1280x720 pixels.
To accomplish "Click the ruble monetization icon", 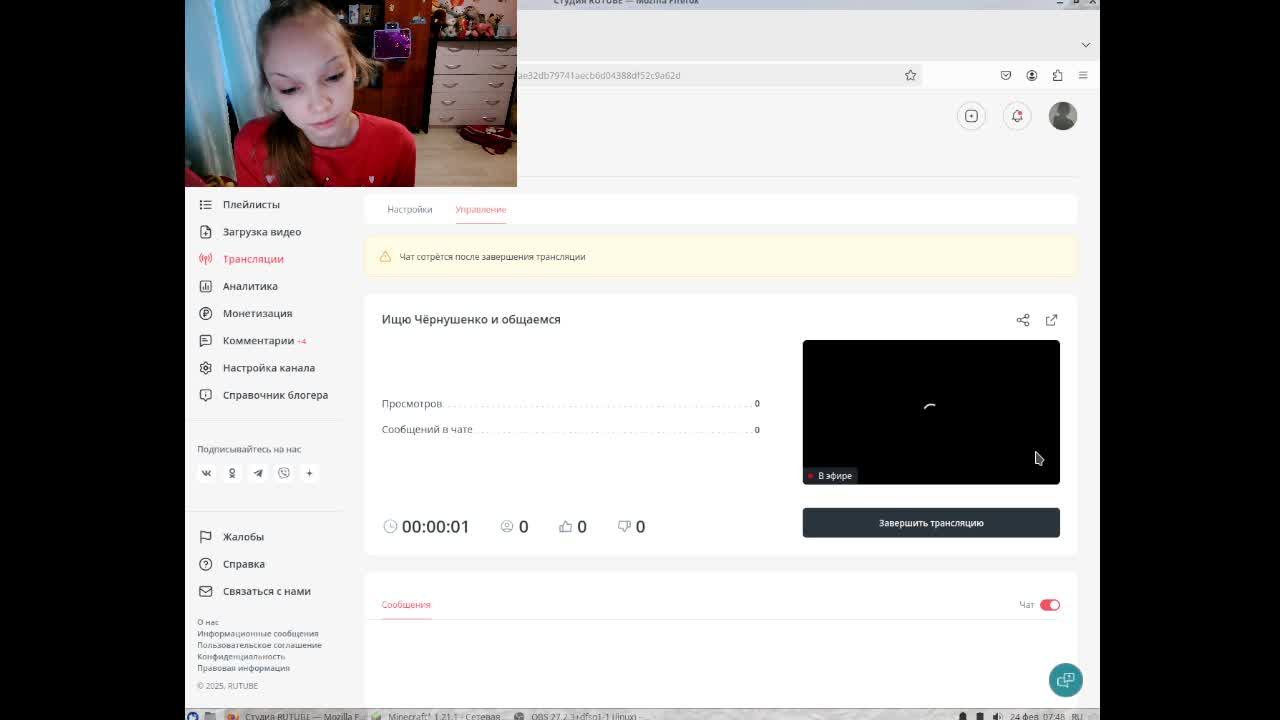I will click(205, 313).
